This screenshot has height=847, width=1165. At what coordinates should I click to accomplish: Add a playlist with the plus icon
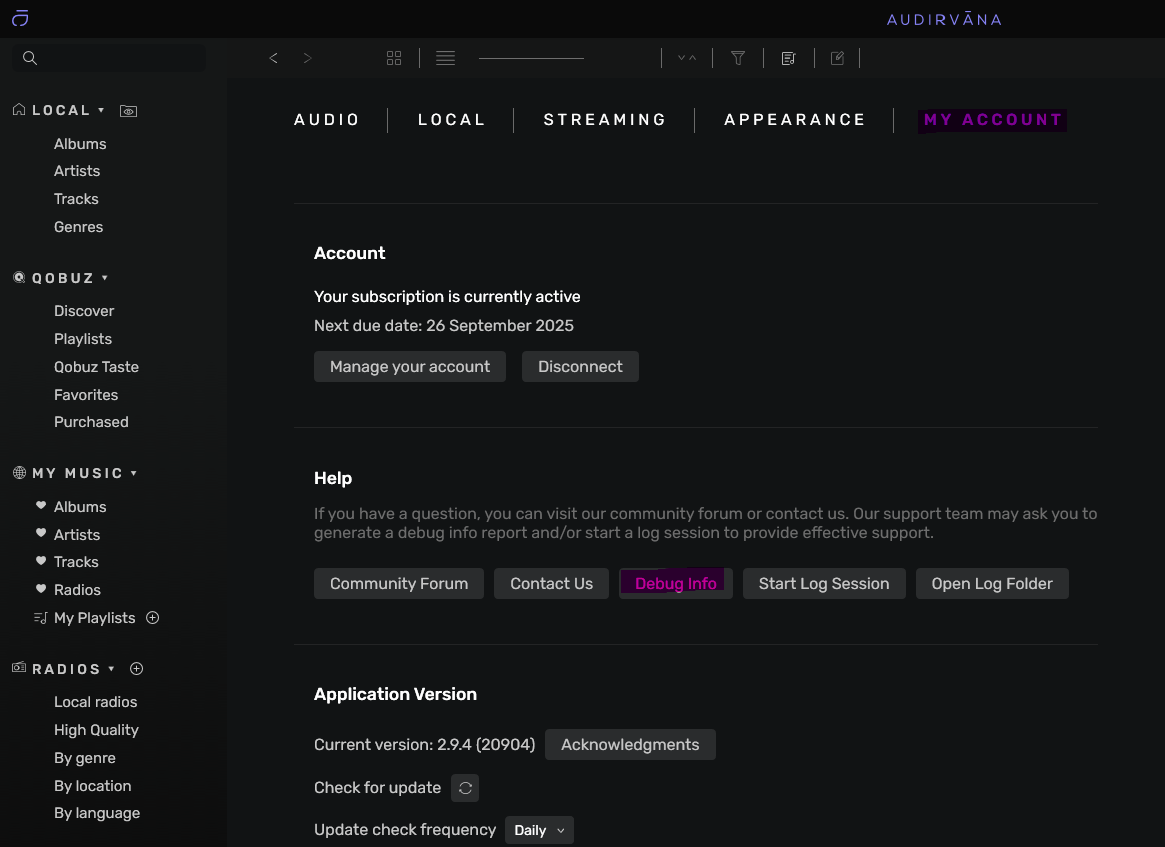click(152, 618)
